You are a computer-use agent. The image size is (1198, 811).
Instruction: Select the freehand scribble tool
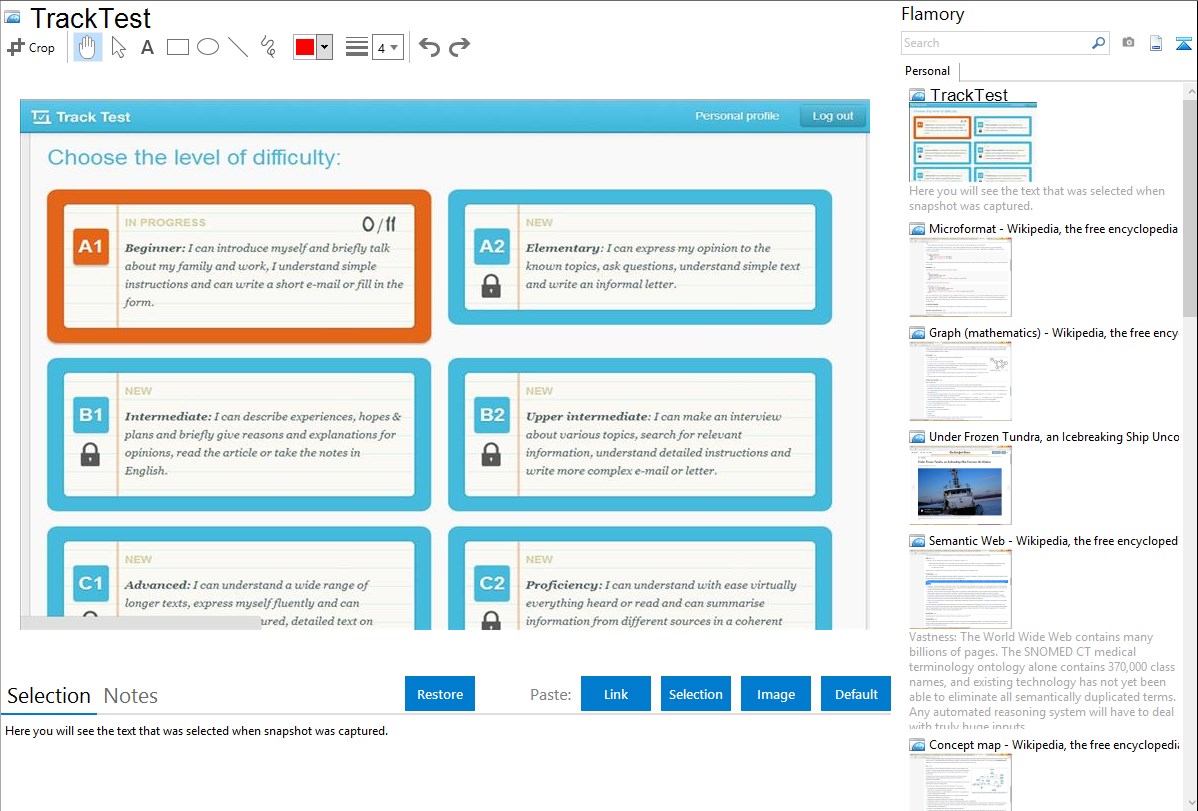pos(268,47)
